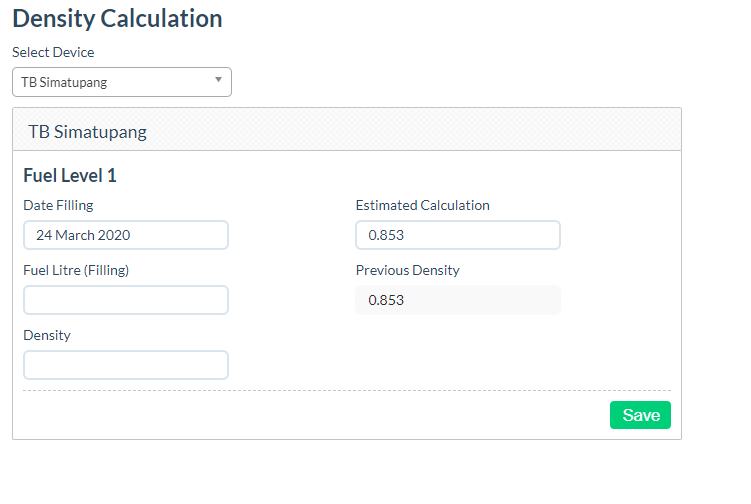751x504 pixels.
Task: Open the Select Device dropdown
Action: tap(121, 82)
